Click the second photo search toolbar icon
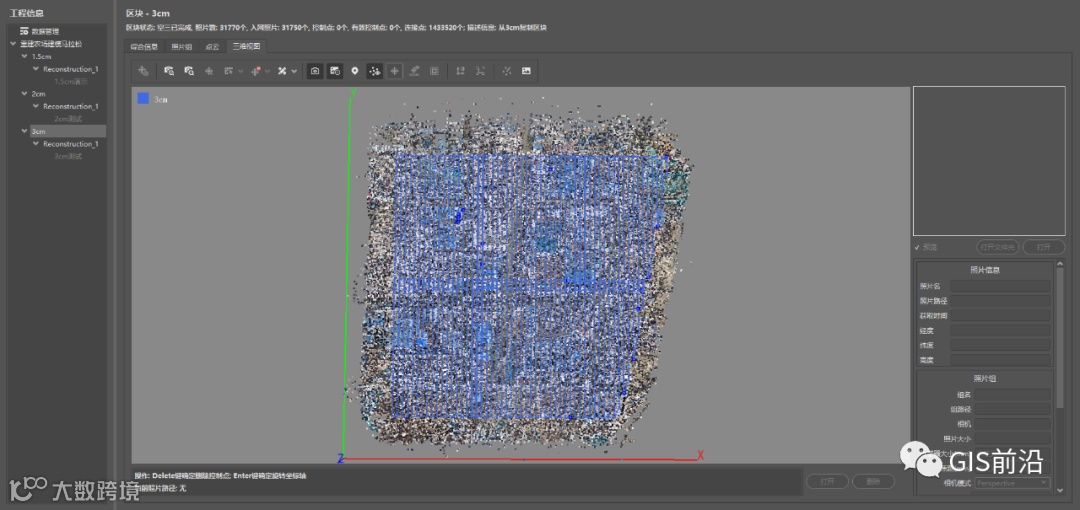This screenshot has height=510, width=1080. tap(189, 71)
